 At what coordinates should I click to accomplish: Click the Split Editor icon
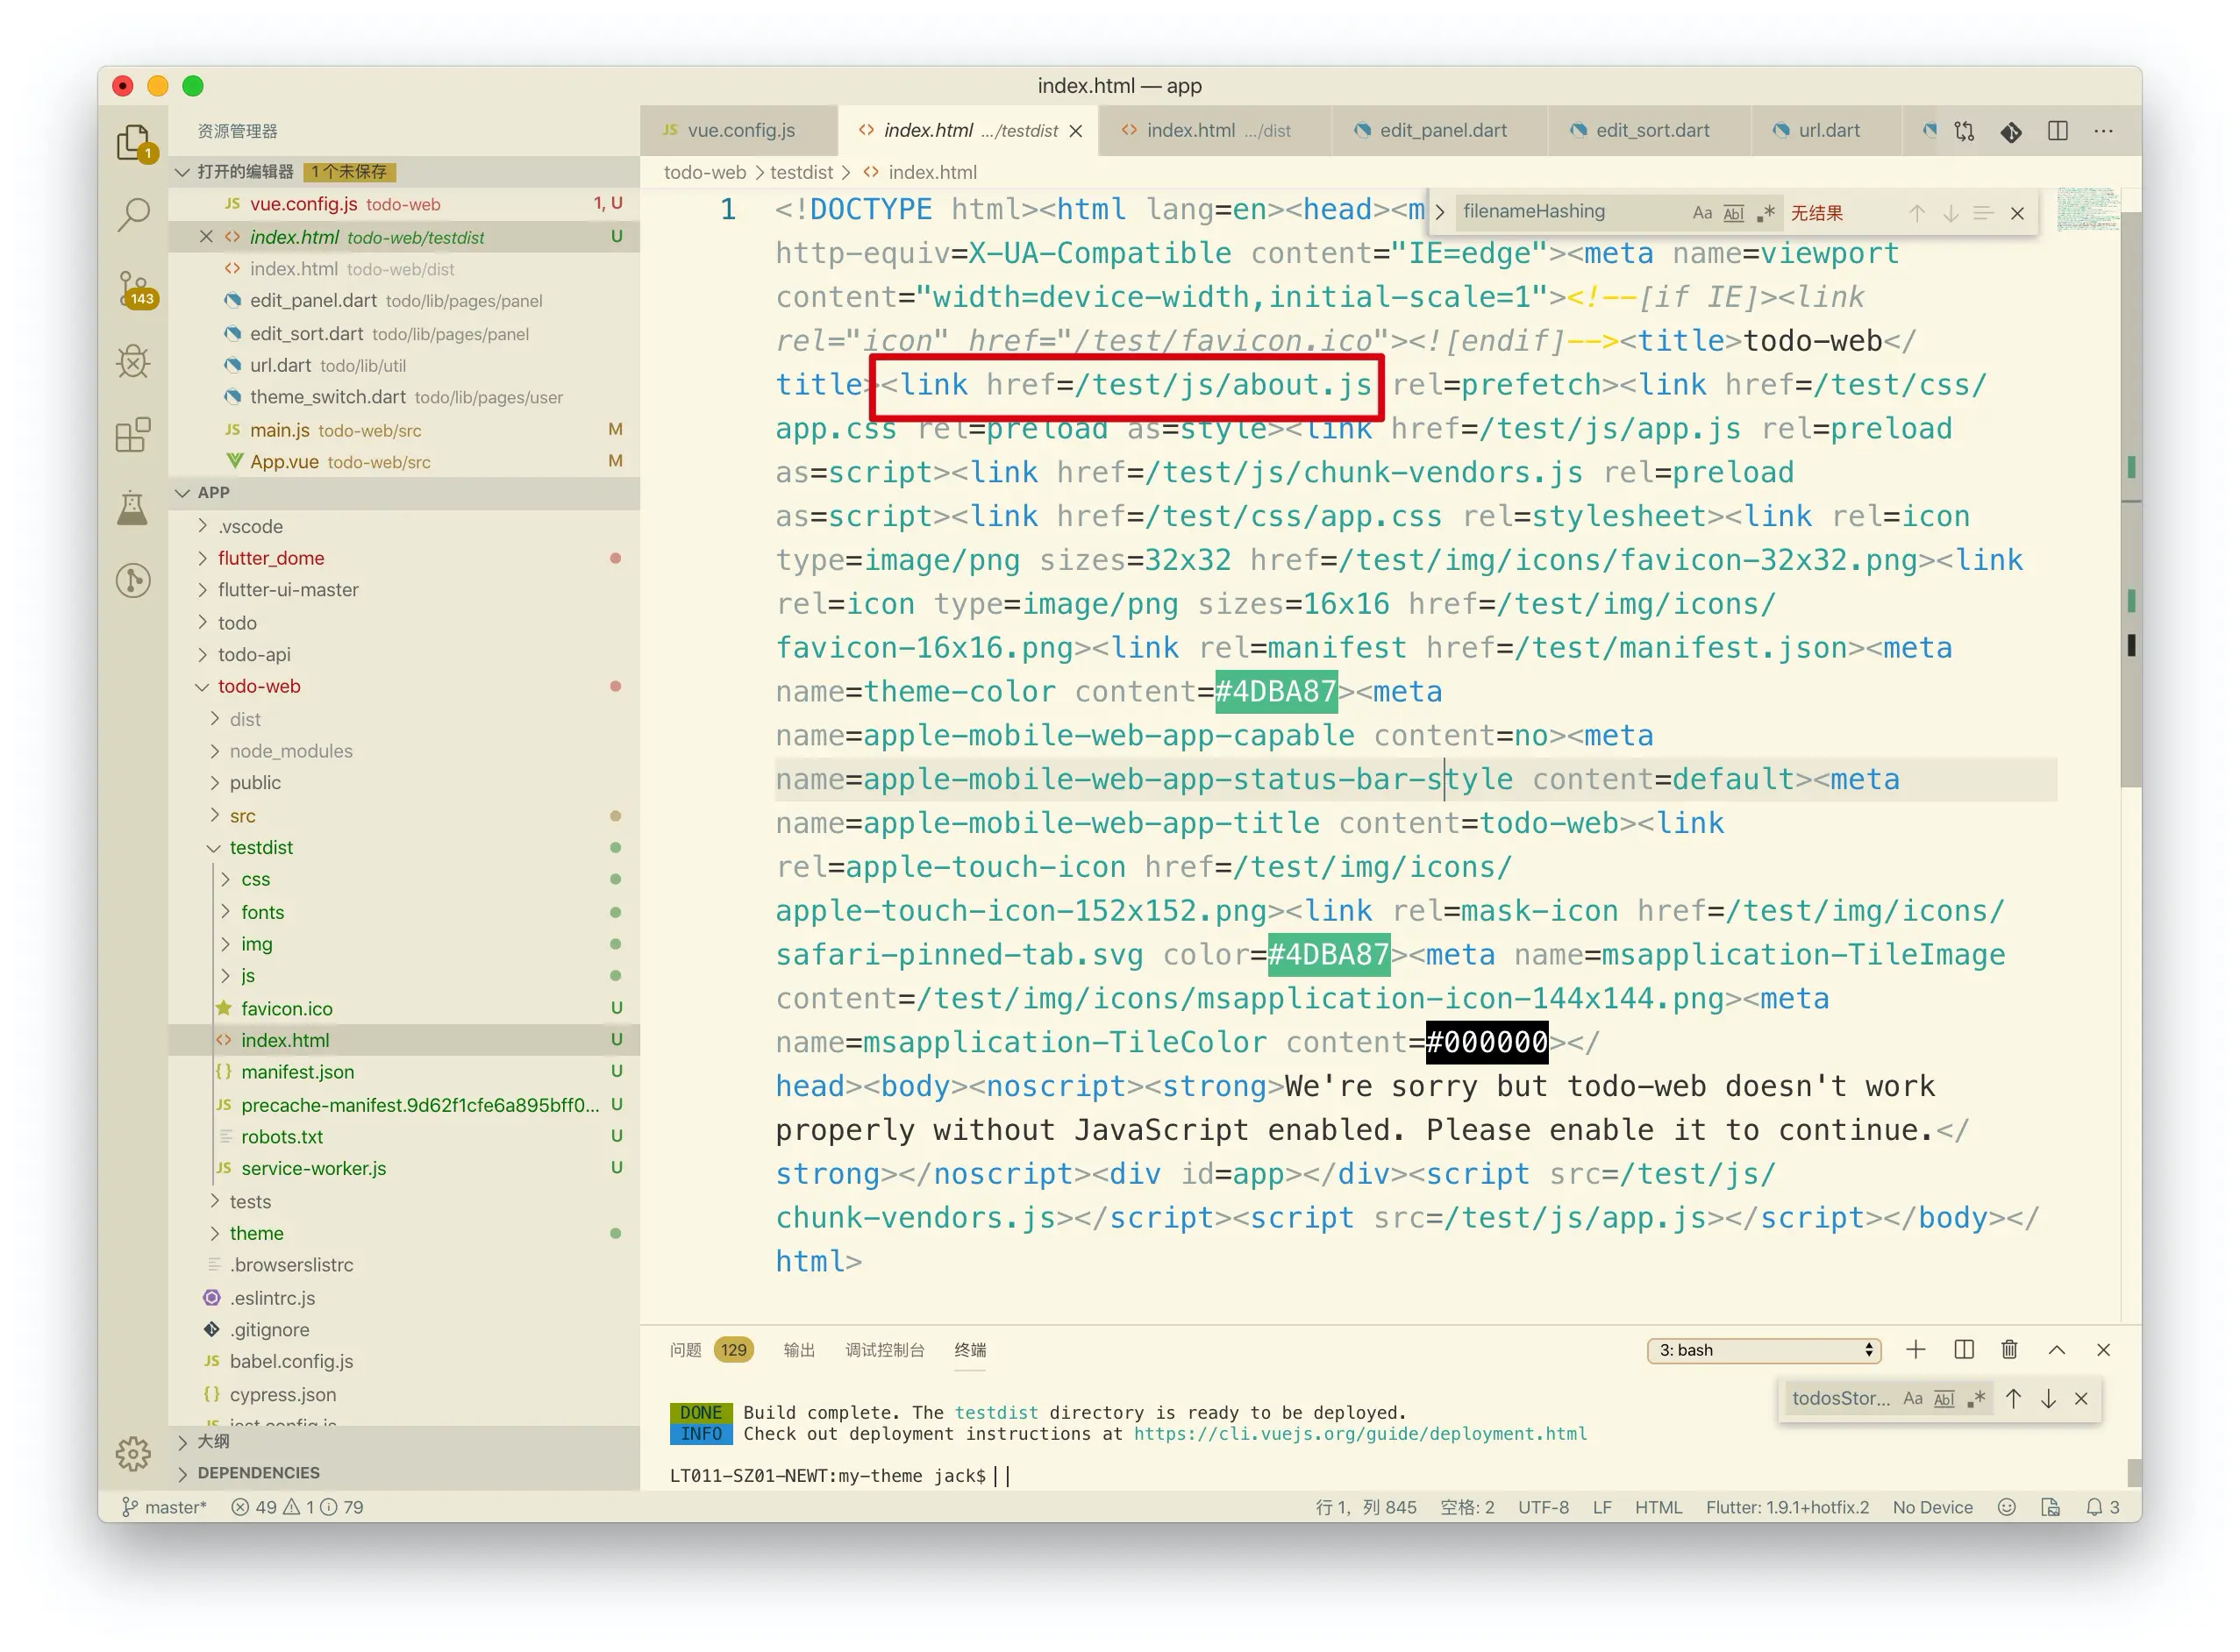click(x=2058, y=131)
